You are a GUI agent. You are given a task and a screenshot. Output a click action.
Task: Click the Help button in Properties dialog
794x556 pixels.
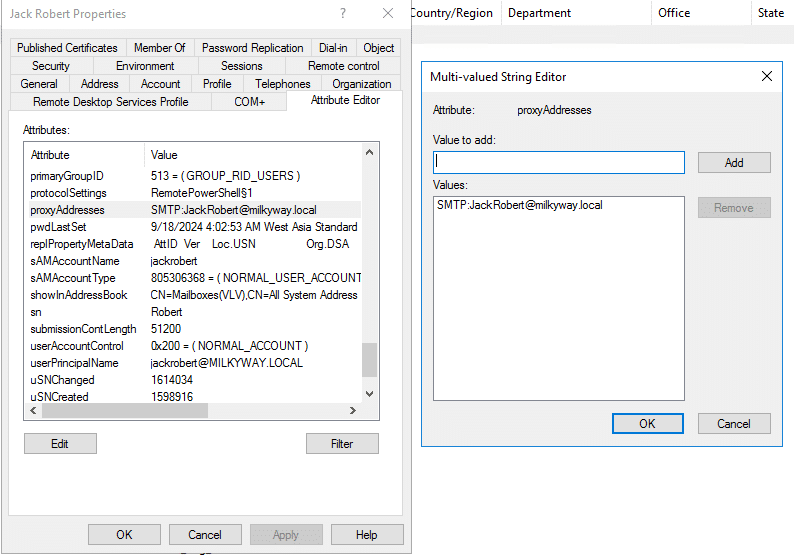click(x=367, y=535)
